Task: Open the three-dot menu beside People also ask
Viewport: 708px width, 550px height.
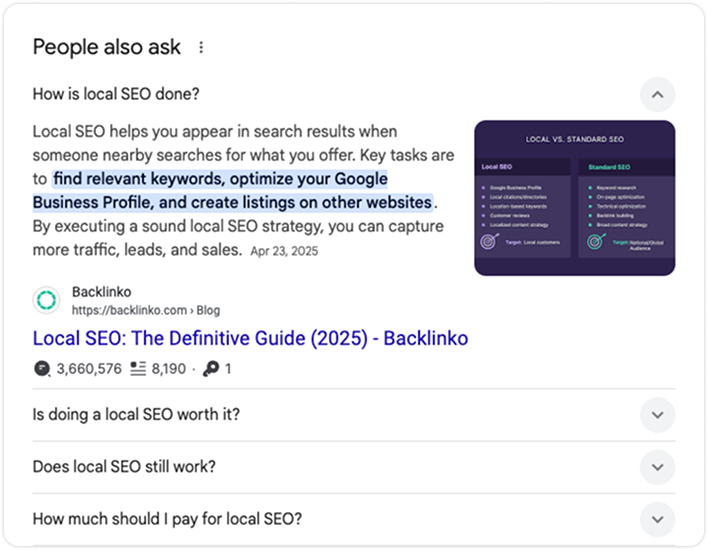Action: (201, 47)
